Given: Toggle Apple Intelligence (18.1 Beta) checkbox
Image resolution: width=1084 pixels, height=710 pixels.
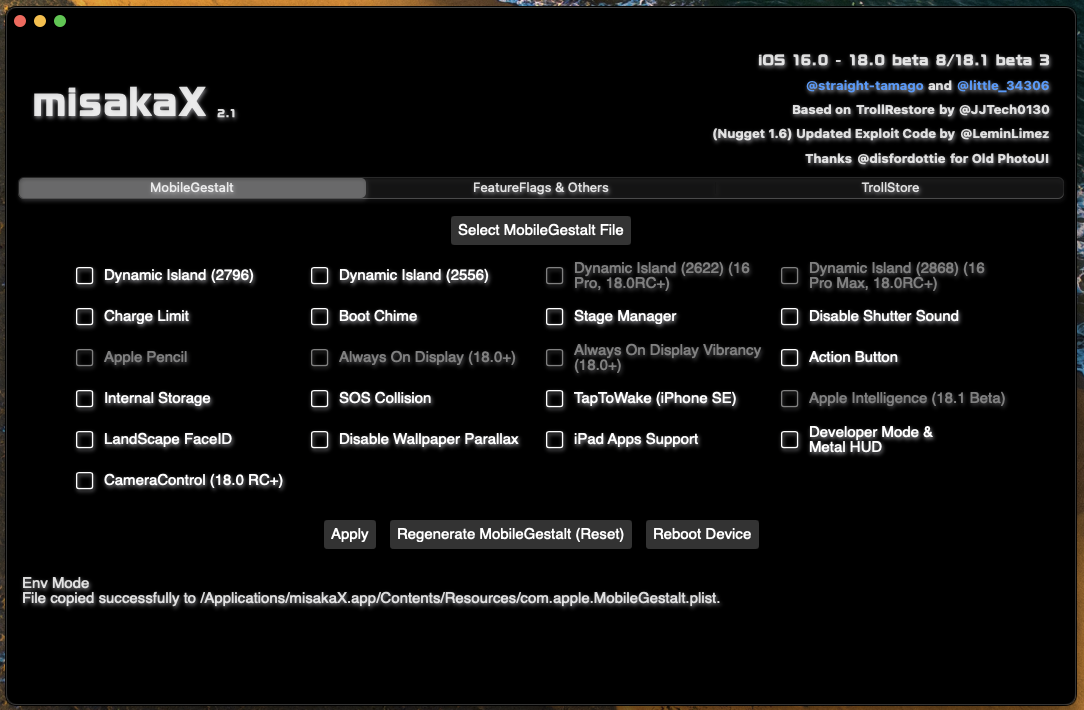Looking at the screenshot, I should pyautogui.click(x=789, y=399).
